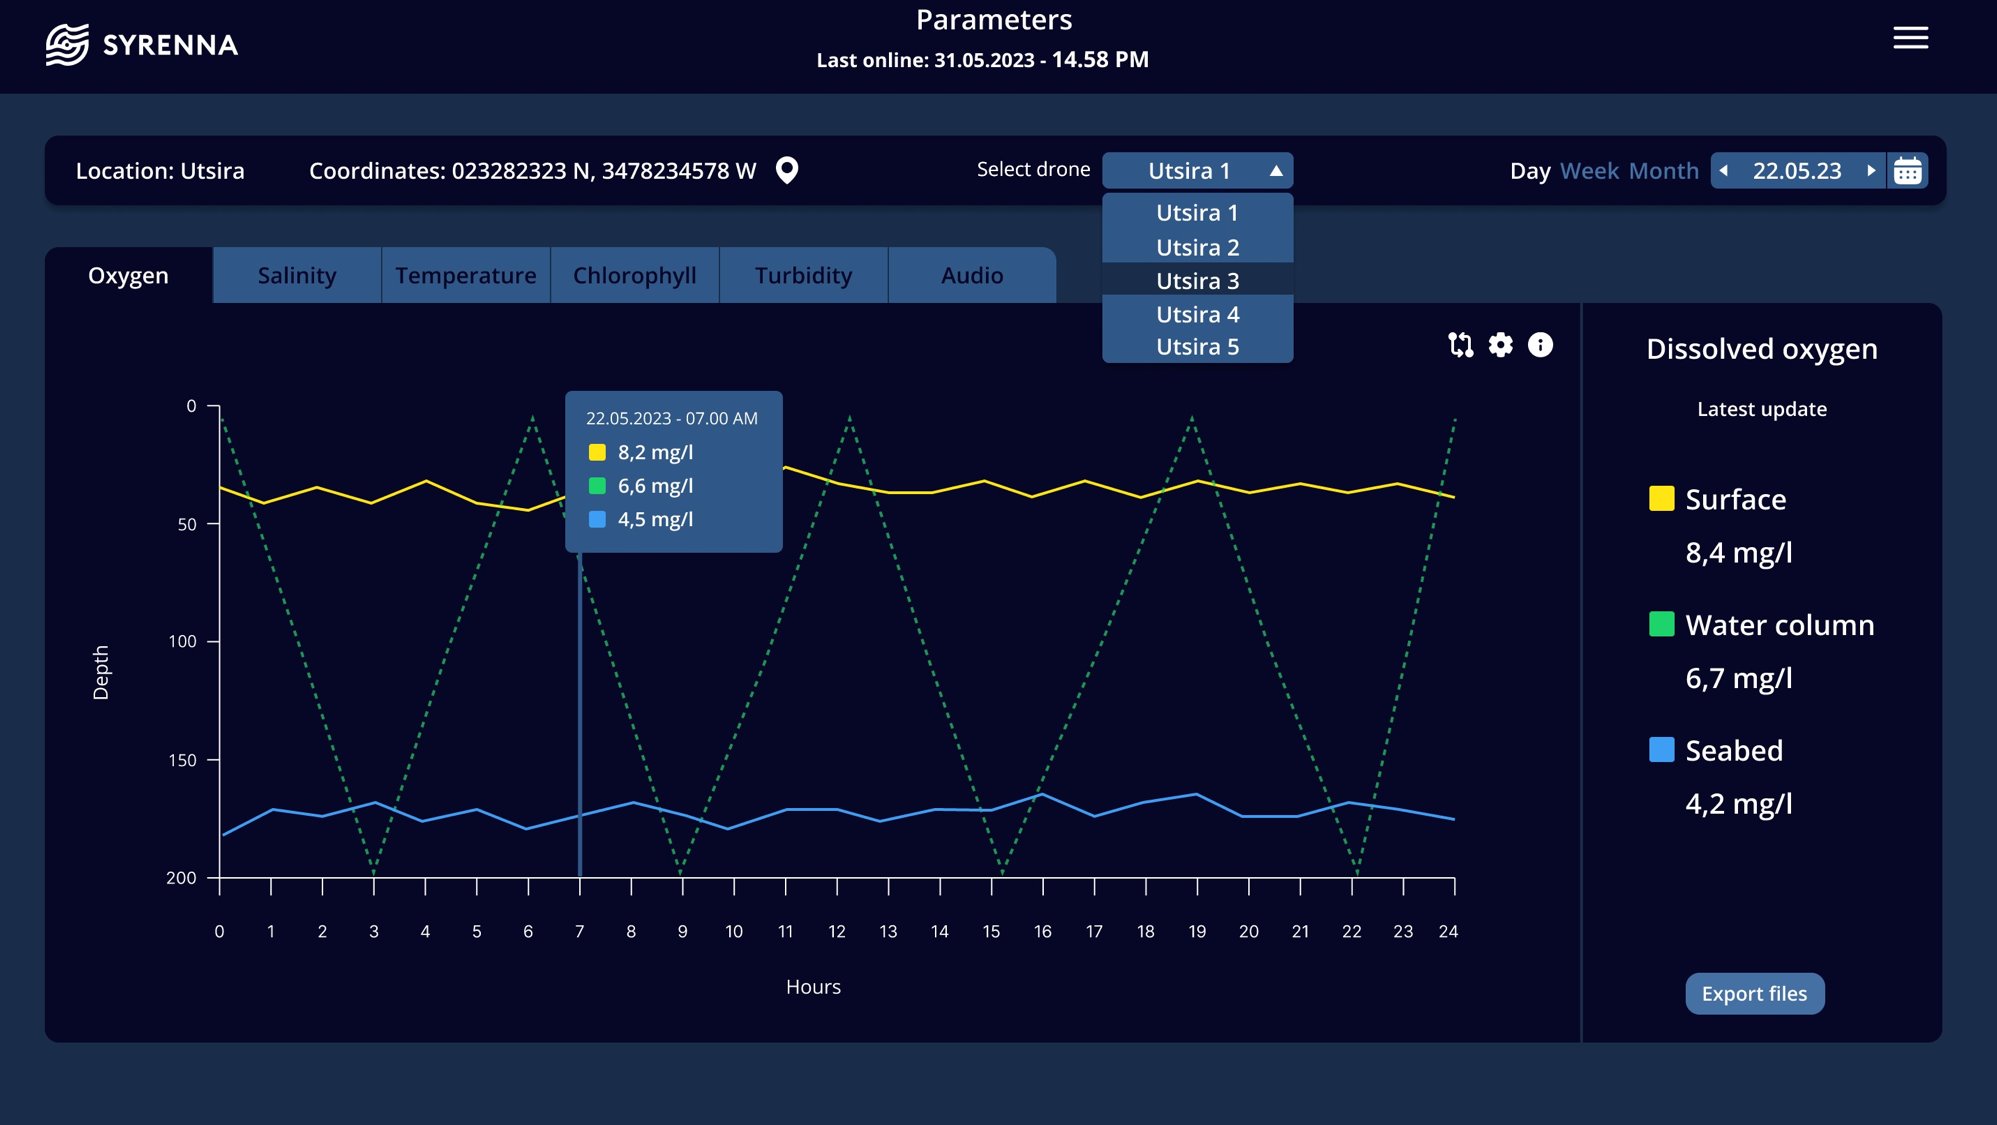Select Day view range
This screenshot has width=1997, height=1125.
click(x=1529, y=171)
